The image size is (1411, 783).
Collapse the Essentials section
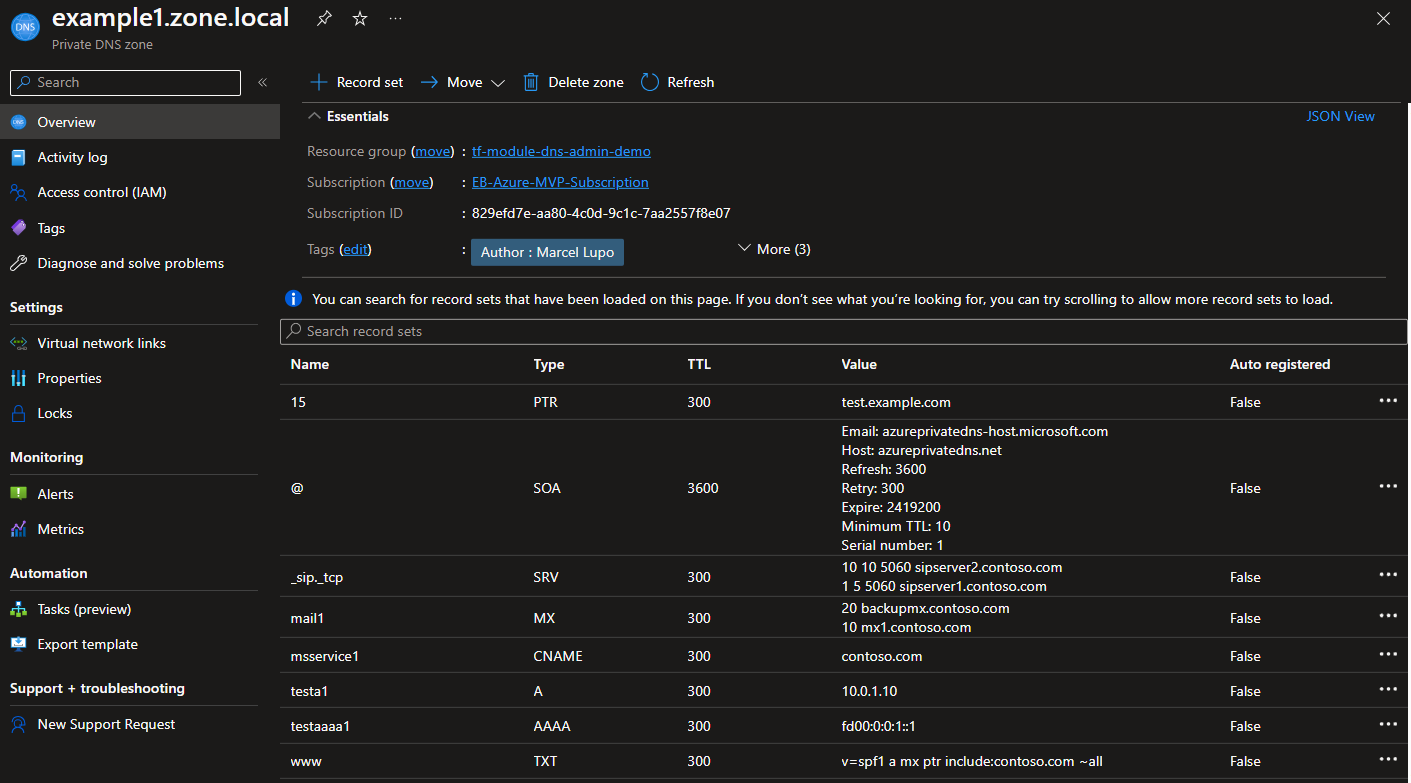pyautogui.click(x=348, y=116)
